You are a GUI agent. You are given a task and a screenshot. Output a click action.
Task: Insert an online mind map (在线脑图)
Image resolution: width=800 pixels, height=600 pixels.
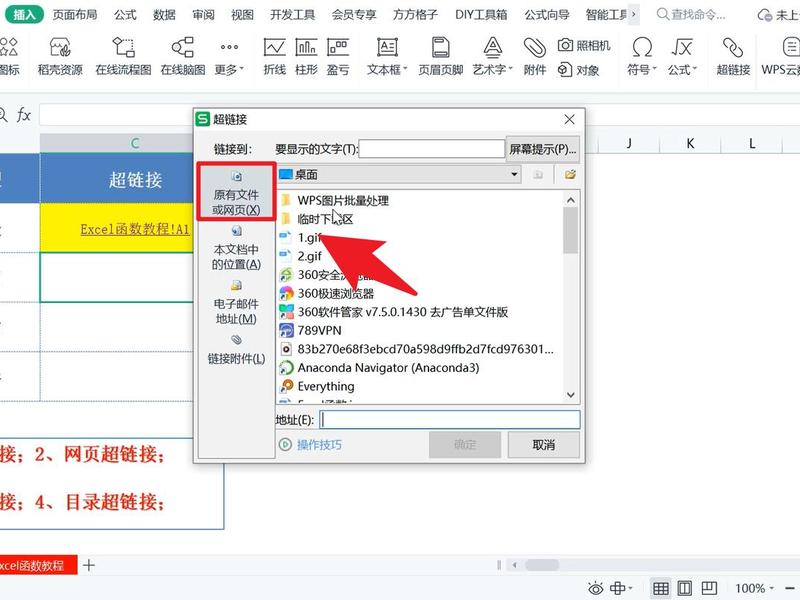tap(183, 56)
